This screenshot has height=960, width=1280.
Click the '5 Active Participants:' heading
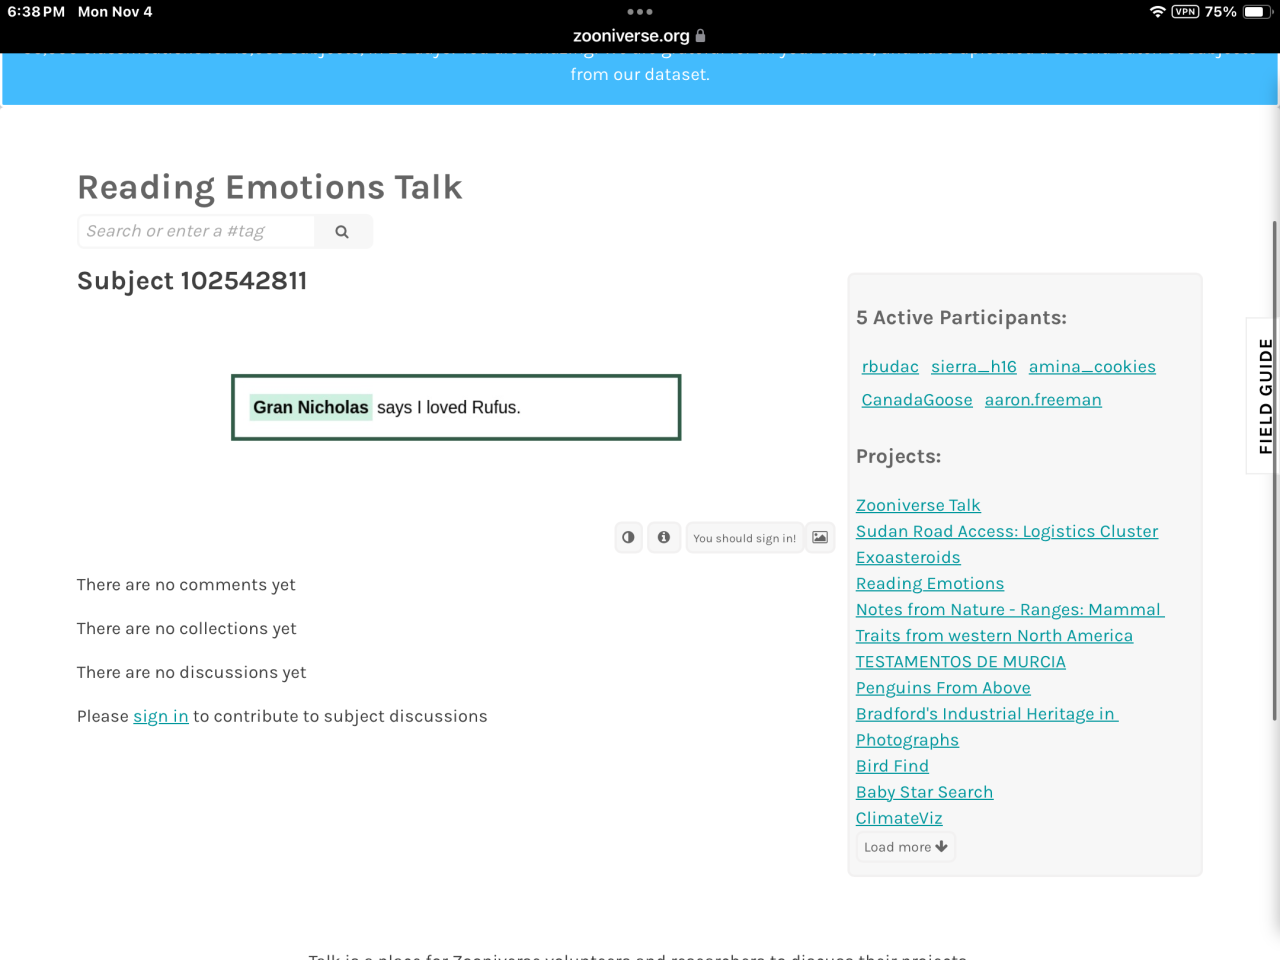pyautogui.click(x=961, y=318)
